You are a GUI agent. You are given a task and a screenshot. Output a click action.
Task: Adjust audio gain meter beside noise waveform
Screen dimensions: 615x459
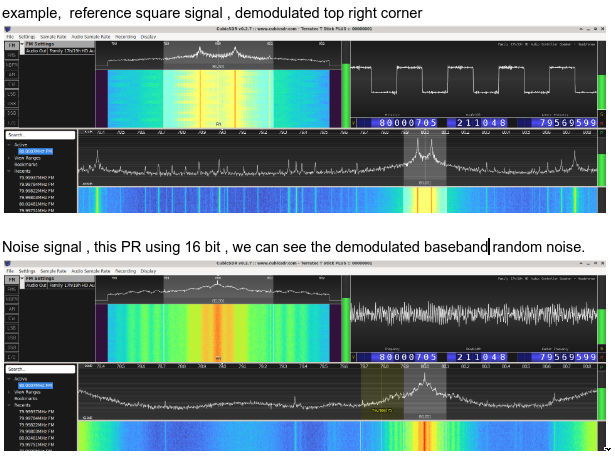click(x=602, y=310)
